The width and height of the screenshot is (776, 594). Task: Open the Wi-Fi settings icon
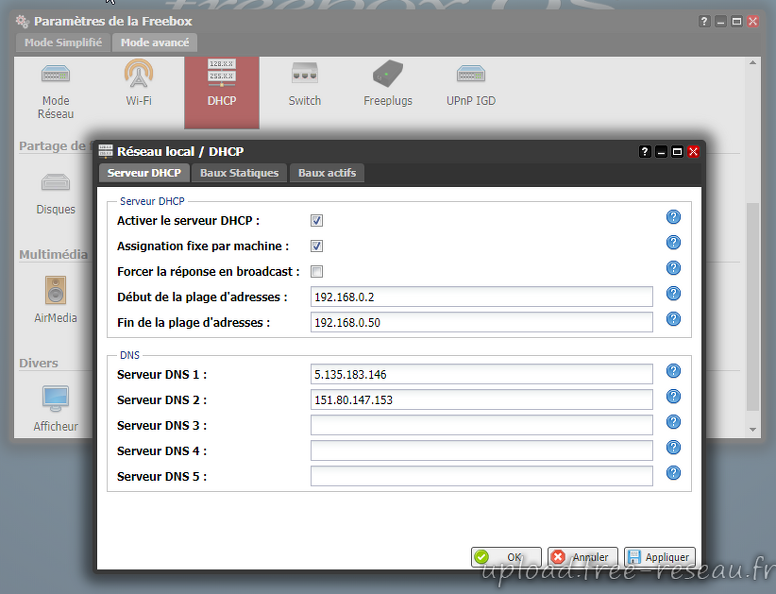[x=139, y=84]
